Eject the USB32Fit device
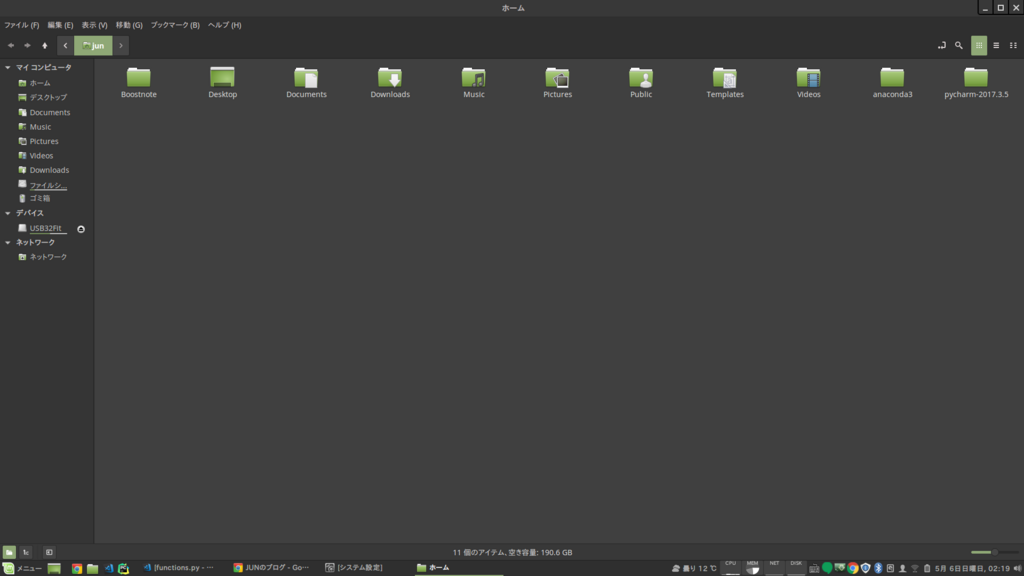 coord(81,229)
